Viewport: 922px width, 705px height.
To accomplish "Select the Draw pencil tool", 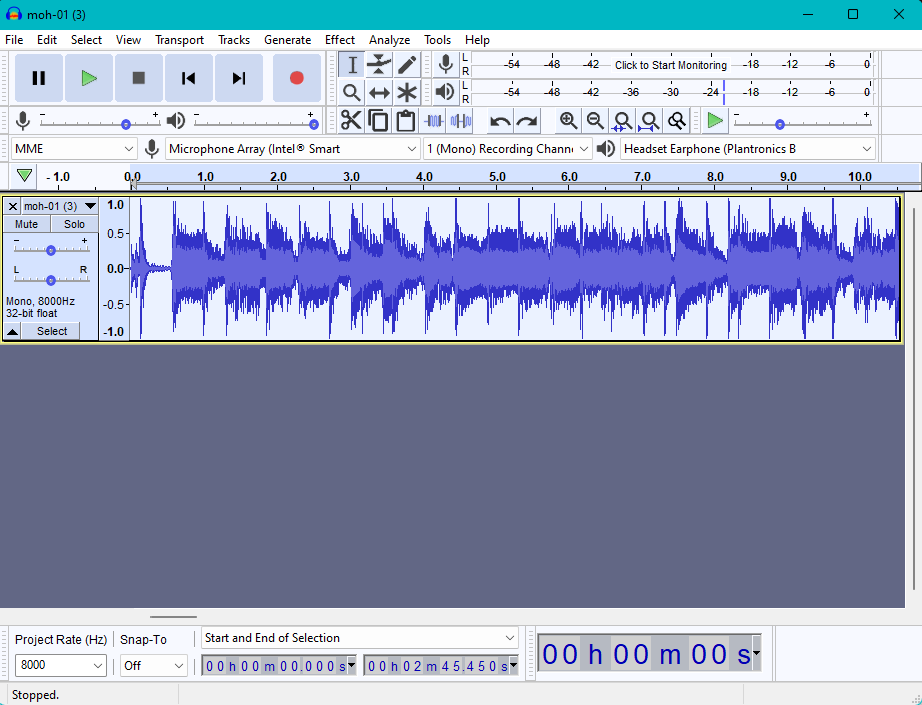I will pyautogui.click(x=406, y=65).
